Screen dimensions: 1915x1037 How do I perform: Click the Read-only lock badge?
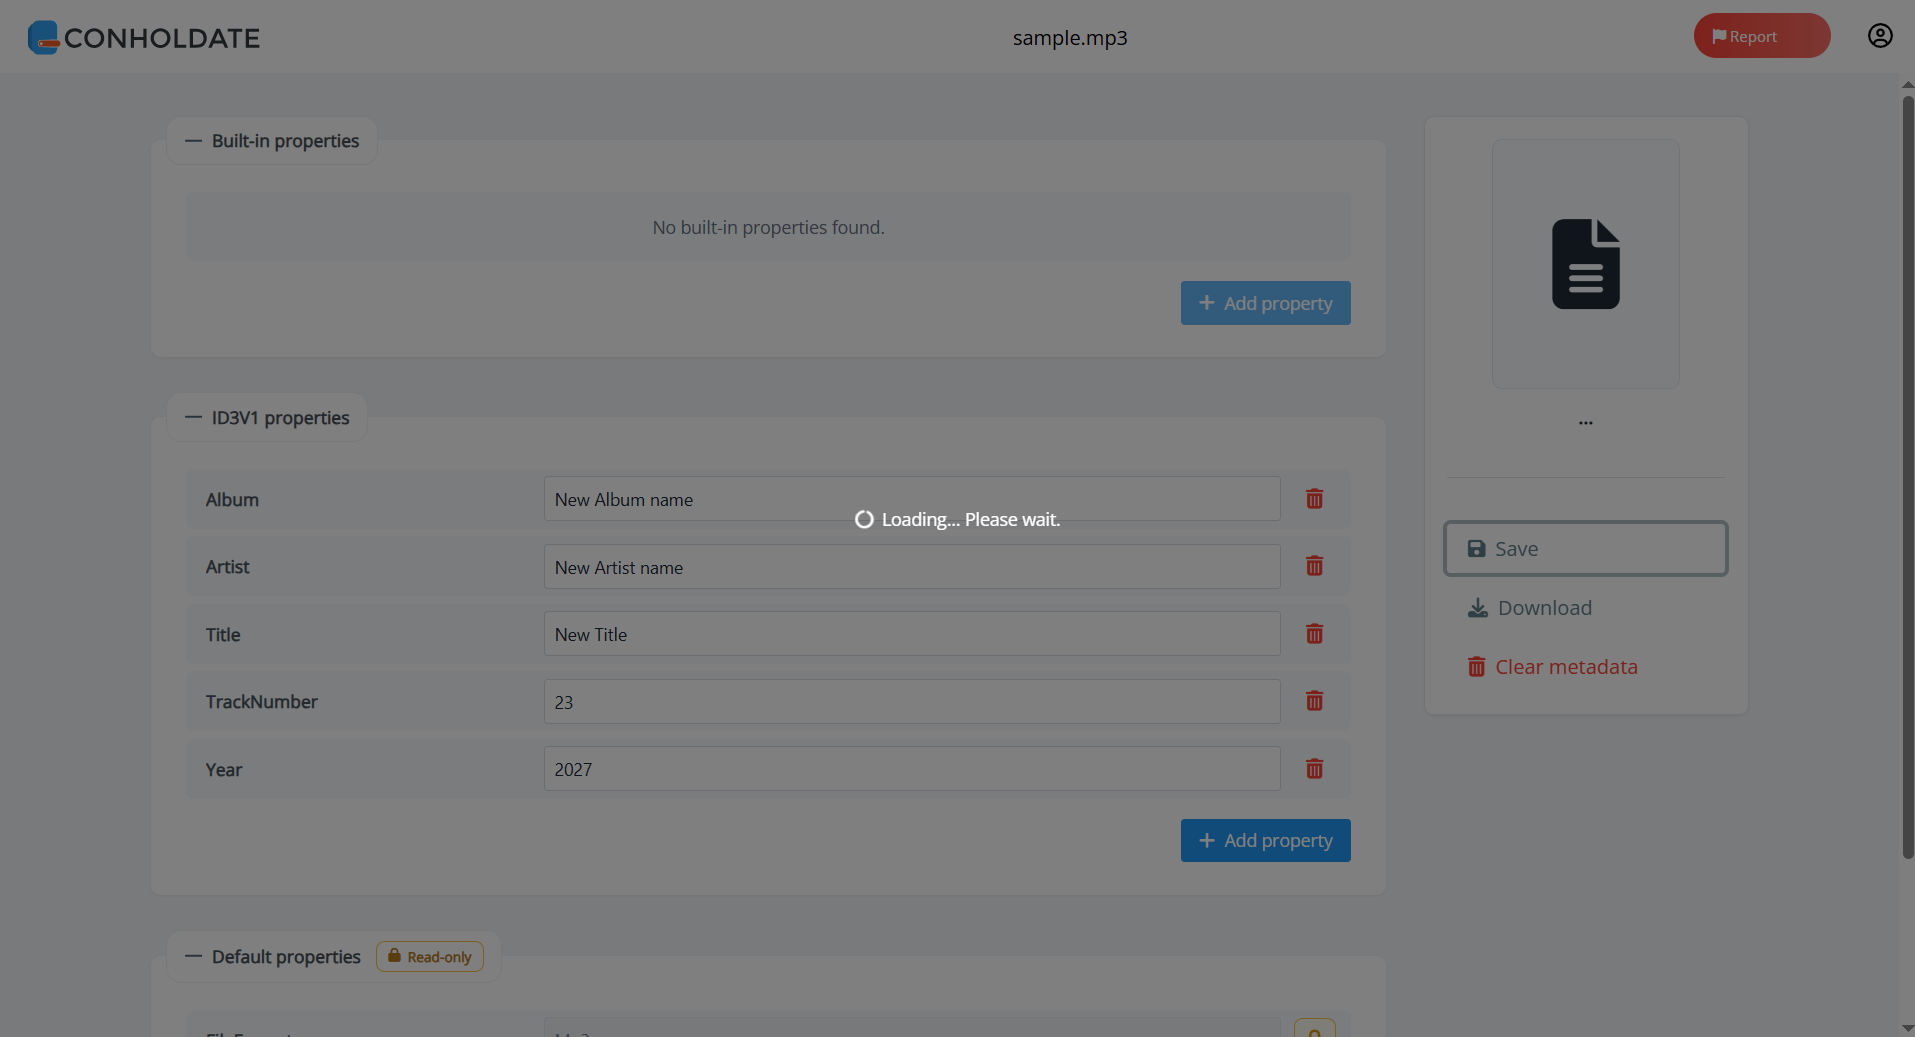[x=430, y=957]
